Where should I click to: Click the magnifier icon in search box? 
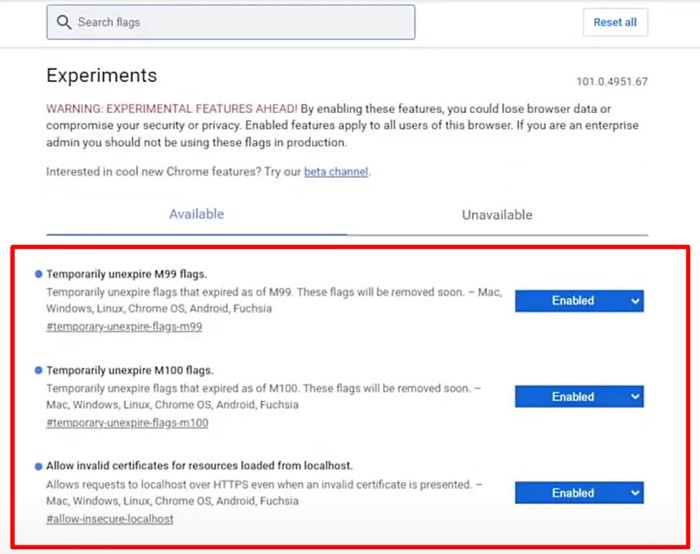(x=64, y=22)
